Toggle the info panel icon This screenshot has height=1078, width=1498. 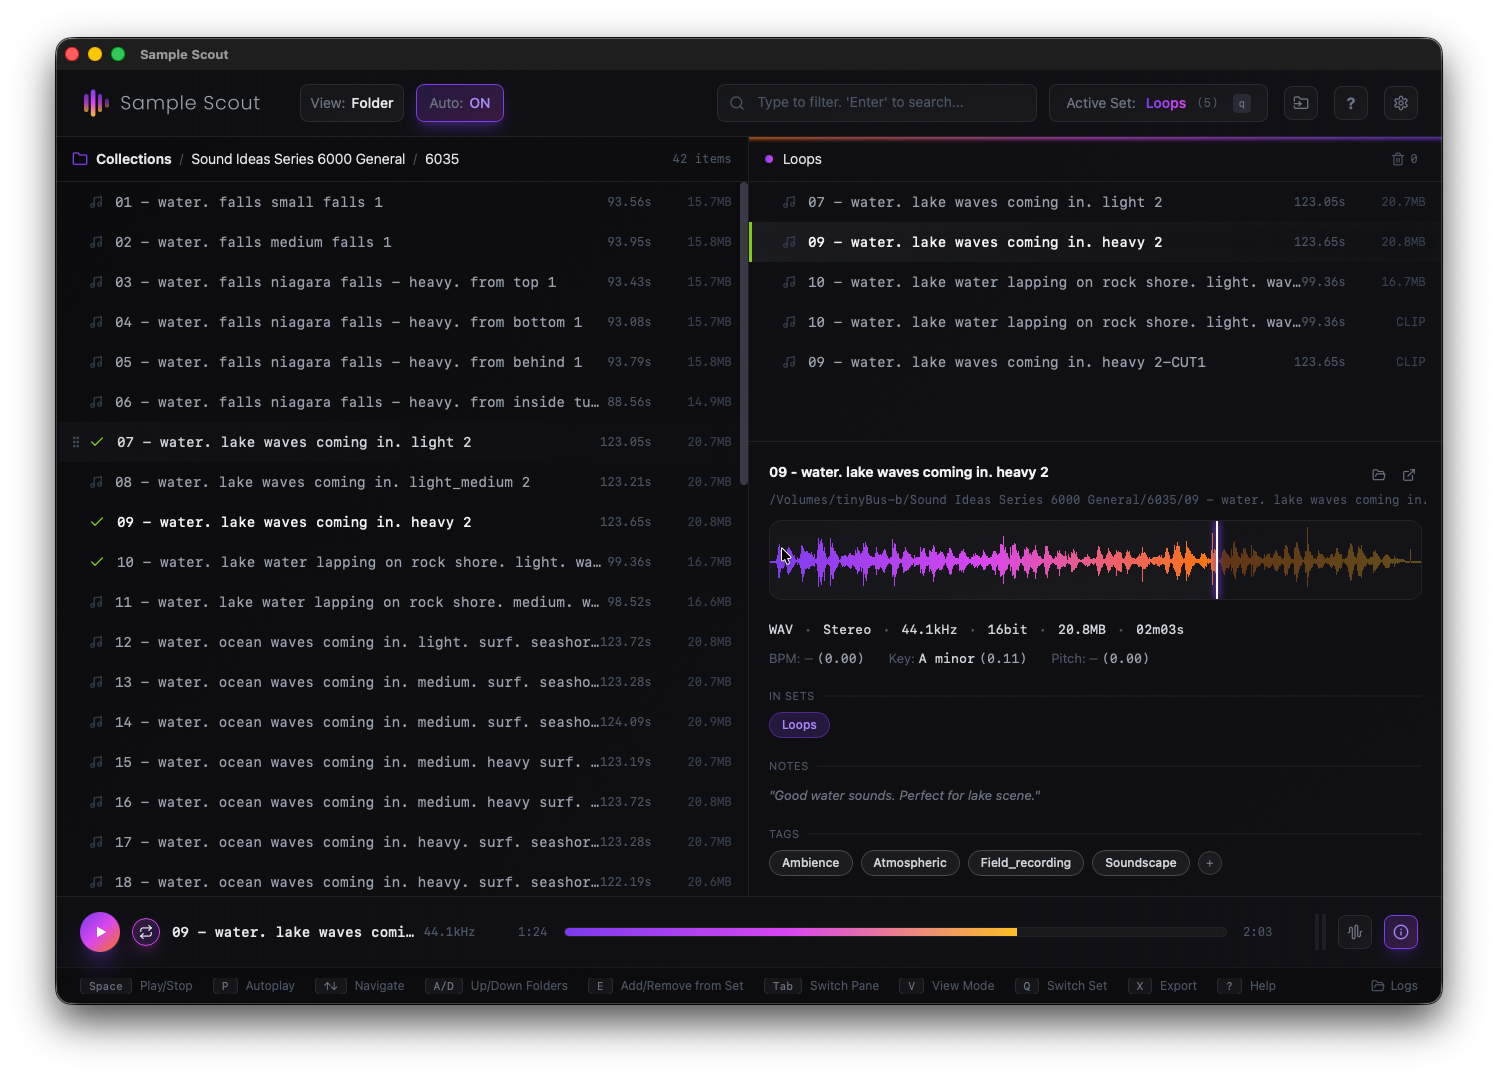tap(1400, 932)
